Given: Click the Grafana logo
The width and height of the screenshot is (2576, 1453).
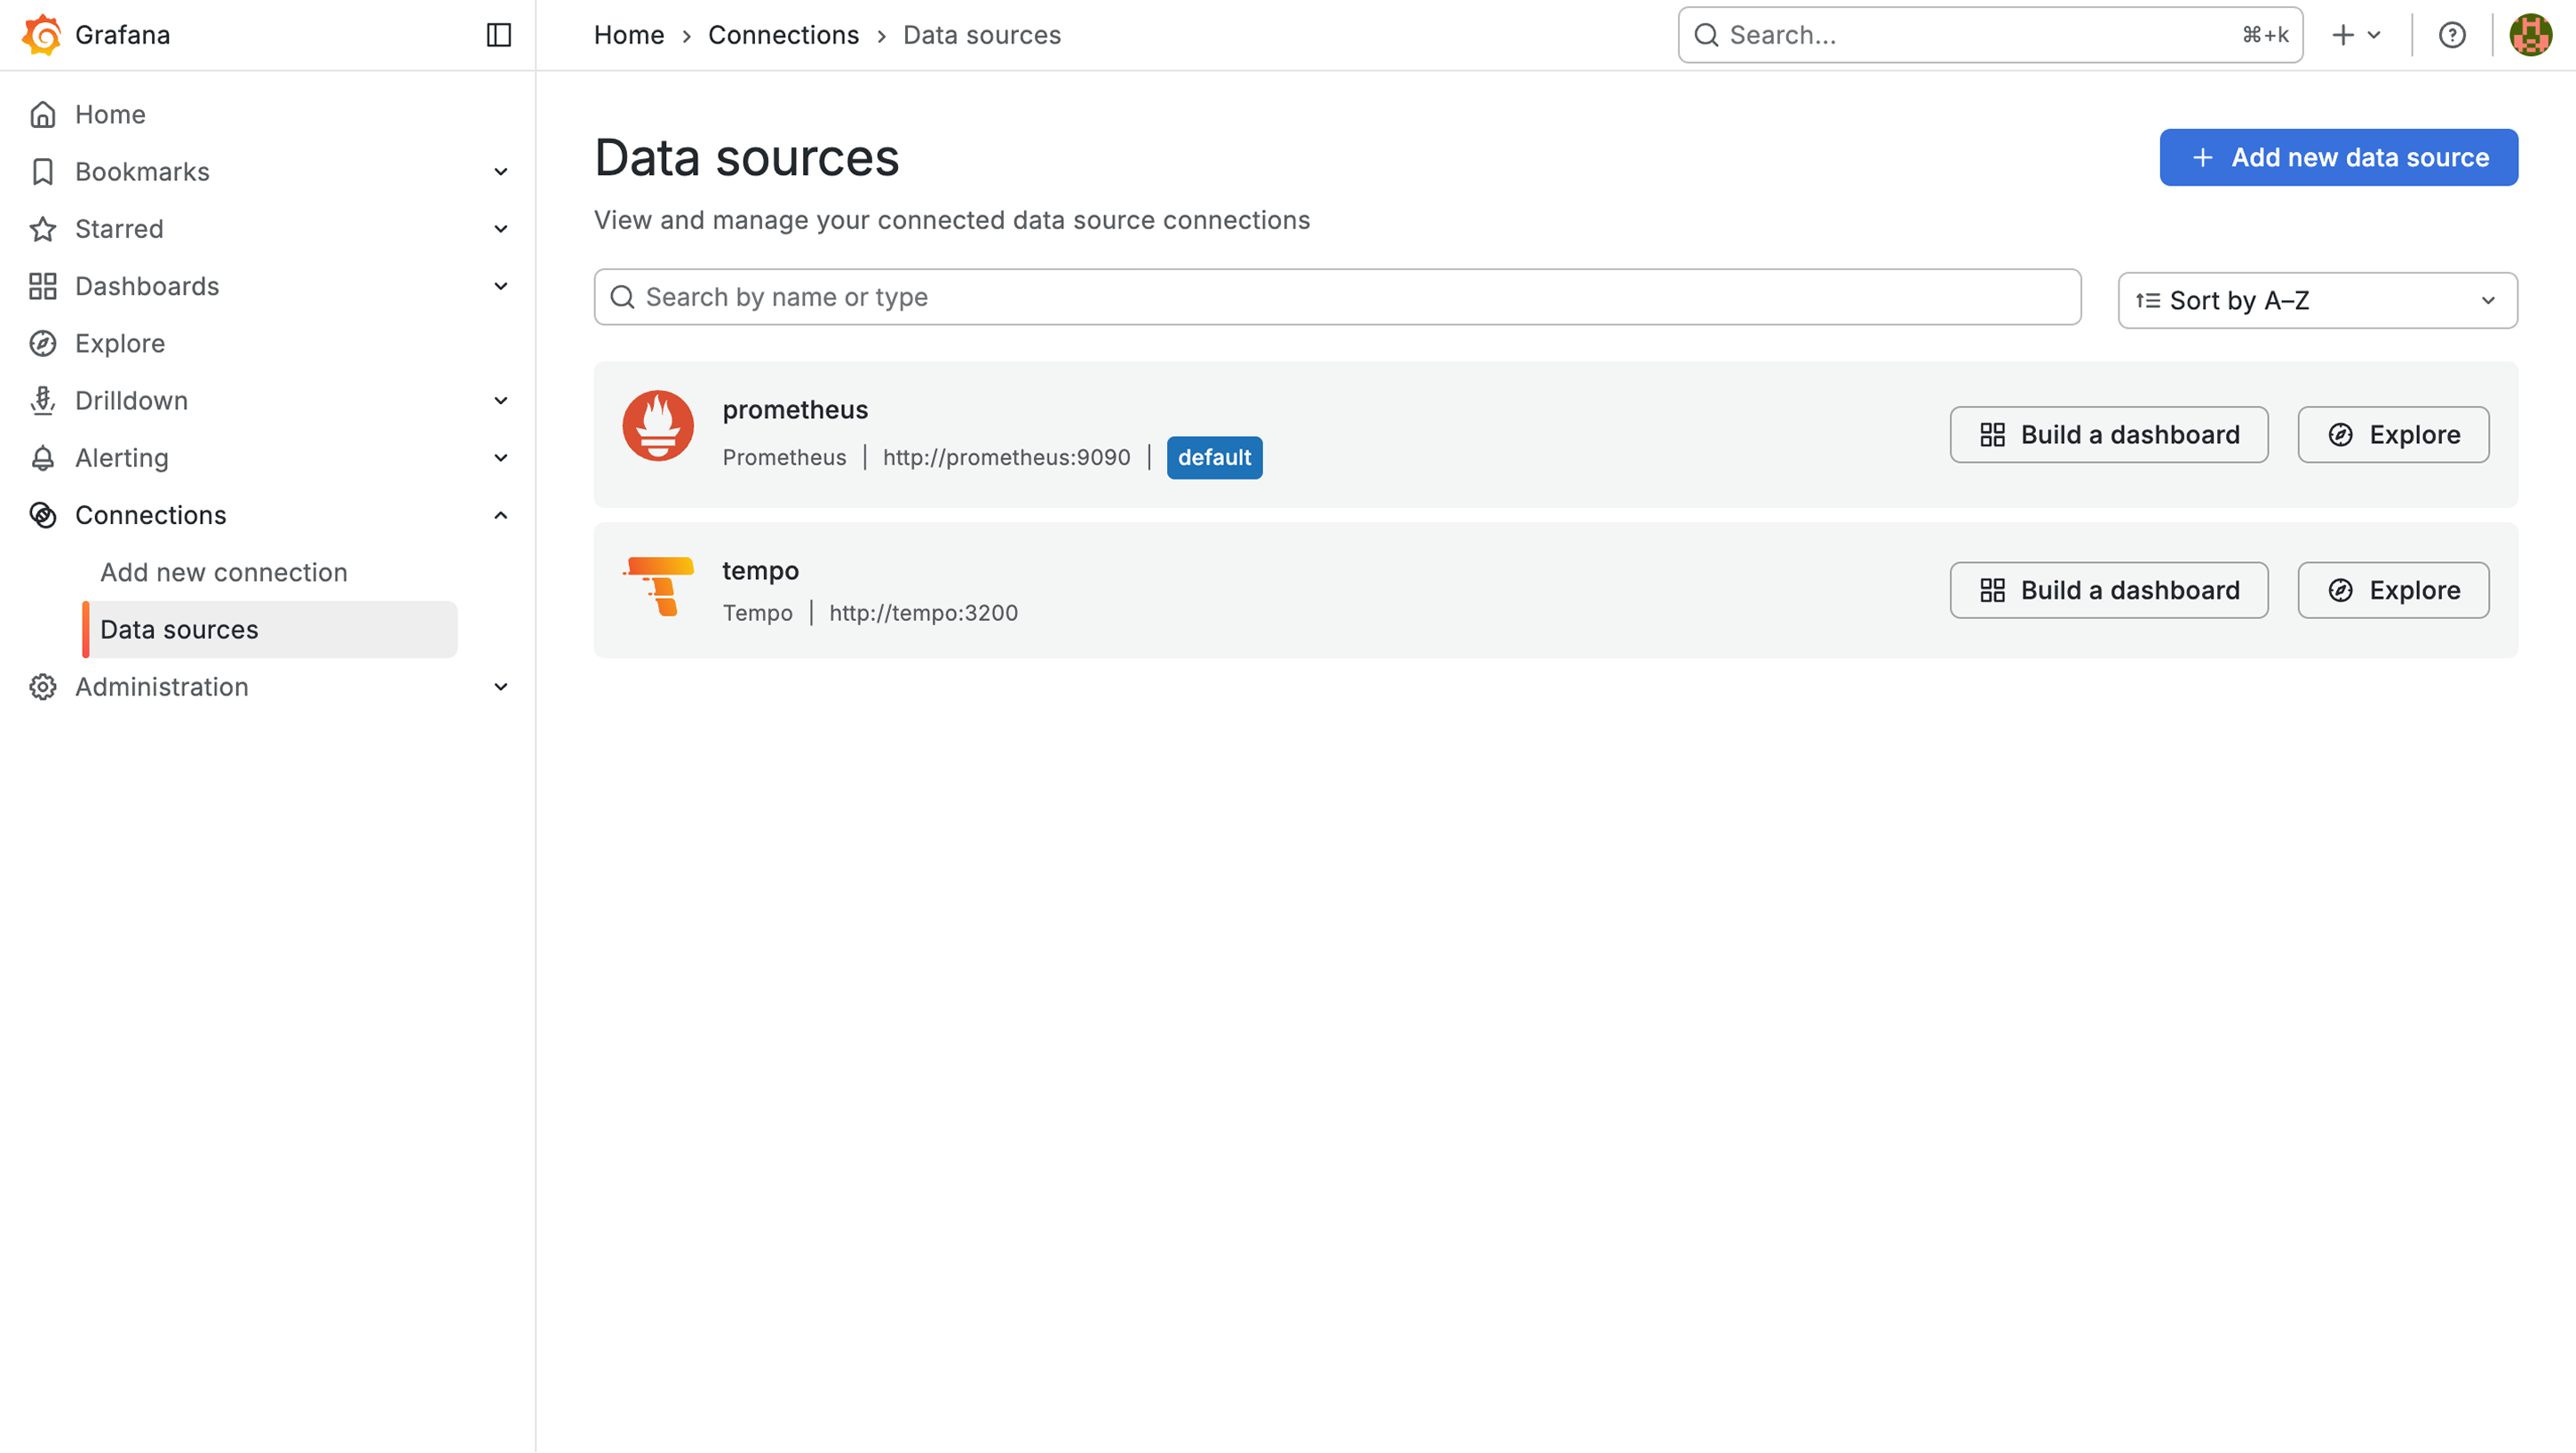Looking at the screenshot, I should point(42,34).
